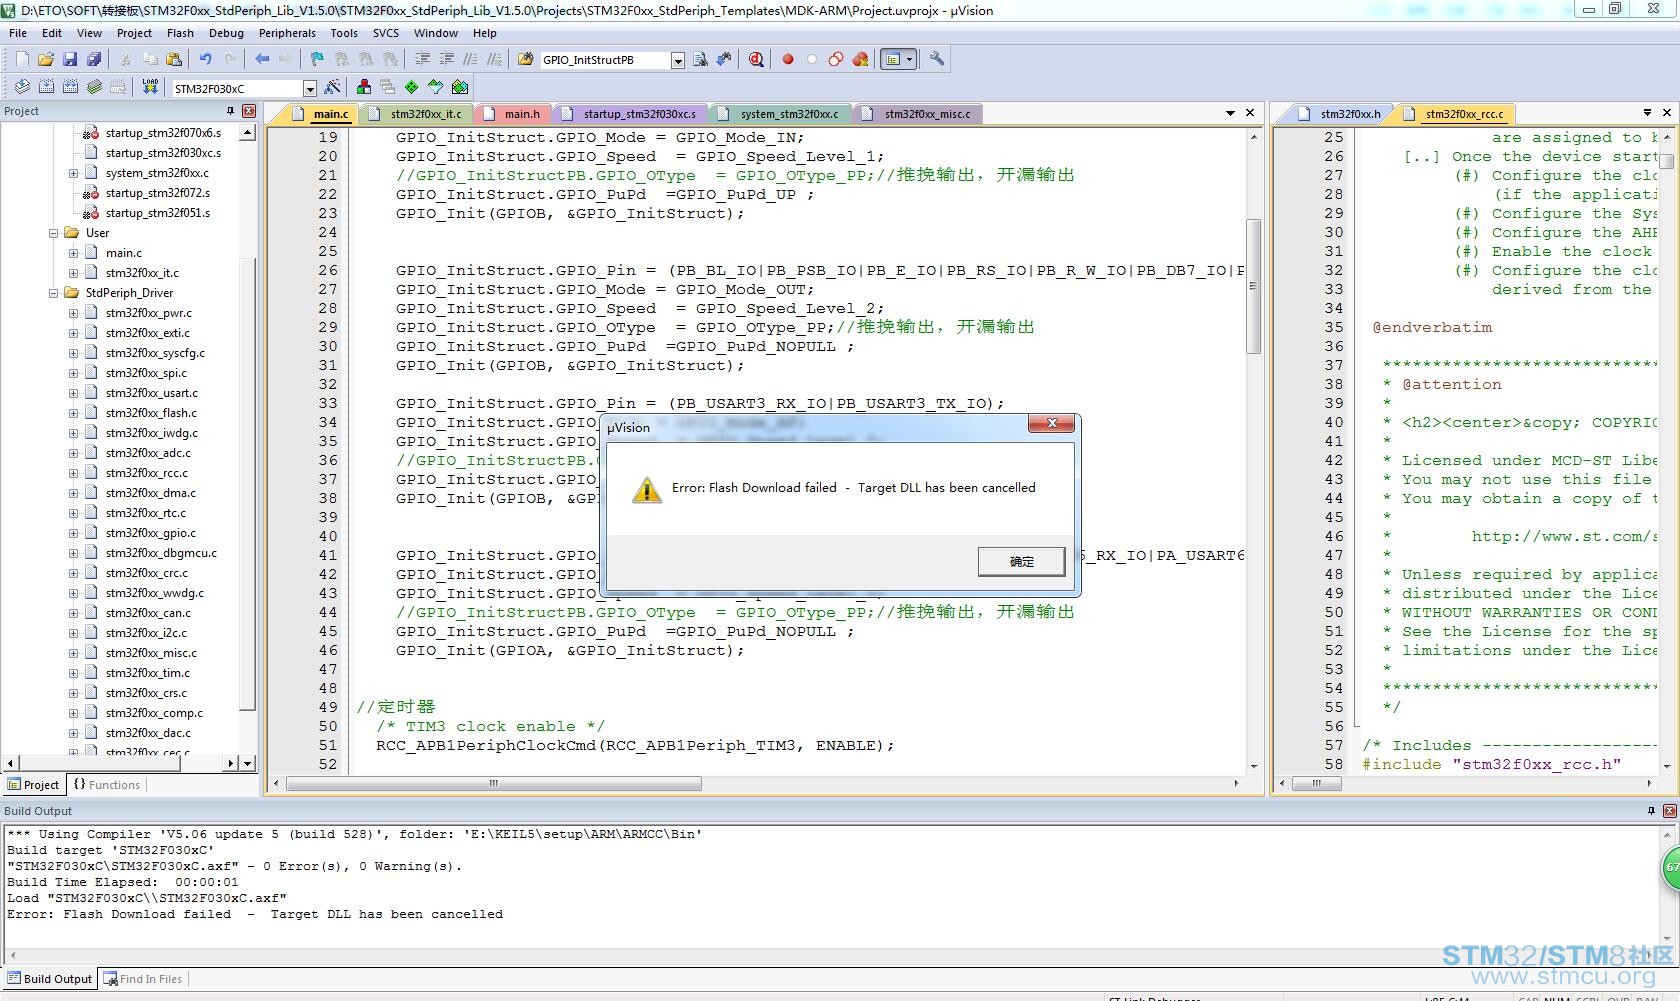
Task: Open window layout dropdown button
Action: [x=910, y=60]
